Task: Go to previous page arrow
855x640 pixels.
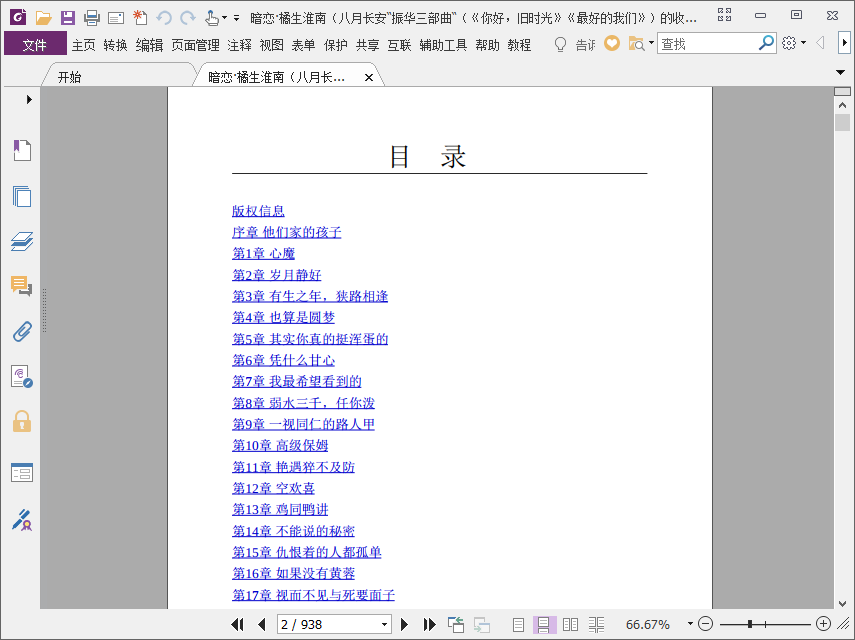Action: point(262,624)
